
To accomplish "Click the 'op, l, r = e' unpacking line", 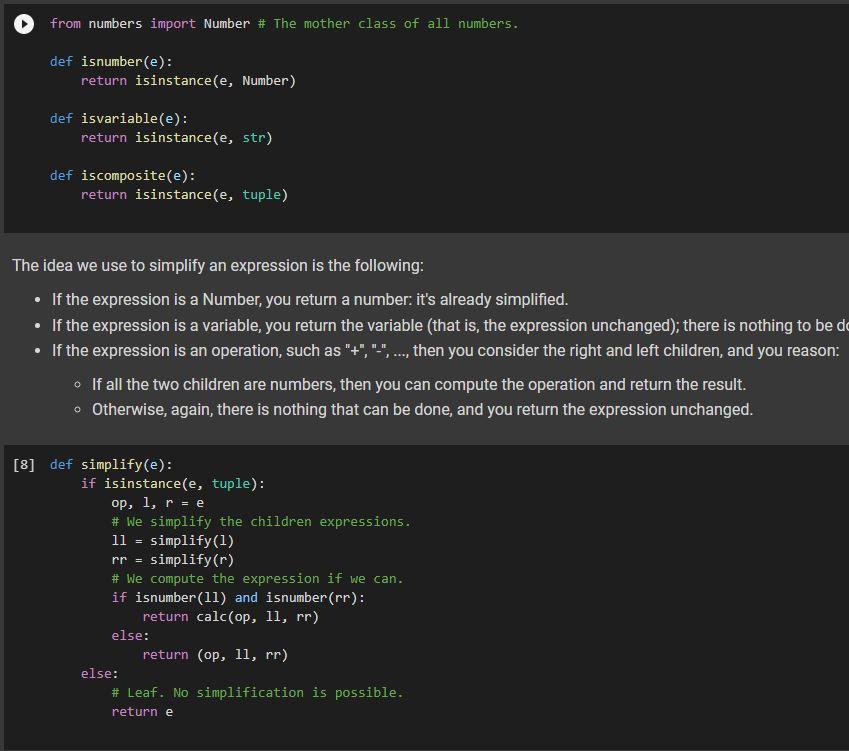I will coord(156,502).
